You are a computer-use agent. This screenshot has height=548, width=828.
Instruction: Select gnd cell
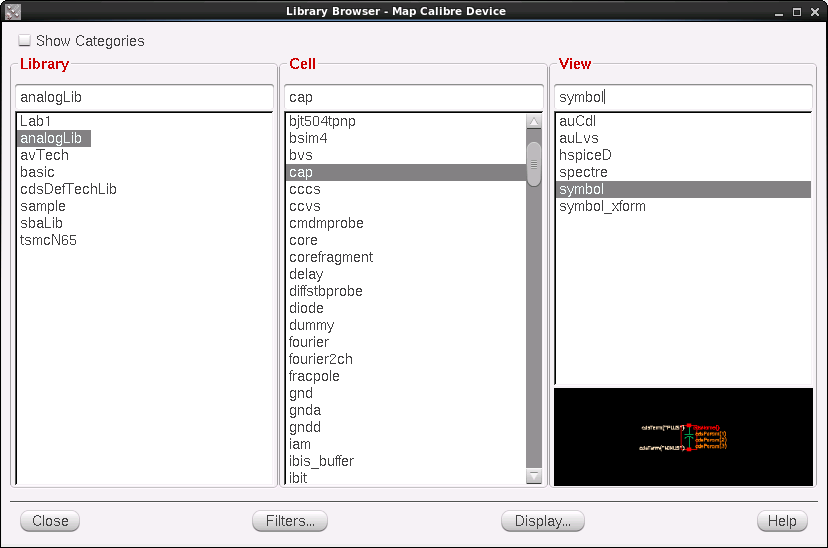pos(301,393)
